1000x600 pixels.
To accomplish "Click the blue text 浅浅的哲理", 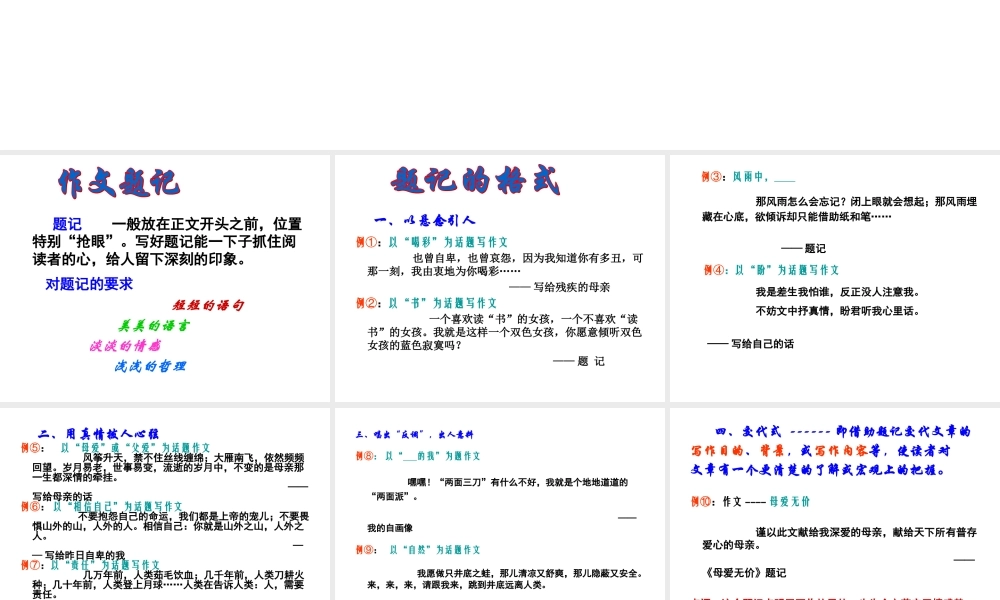I will (x=151, y=366).
